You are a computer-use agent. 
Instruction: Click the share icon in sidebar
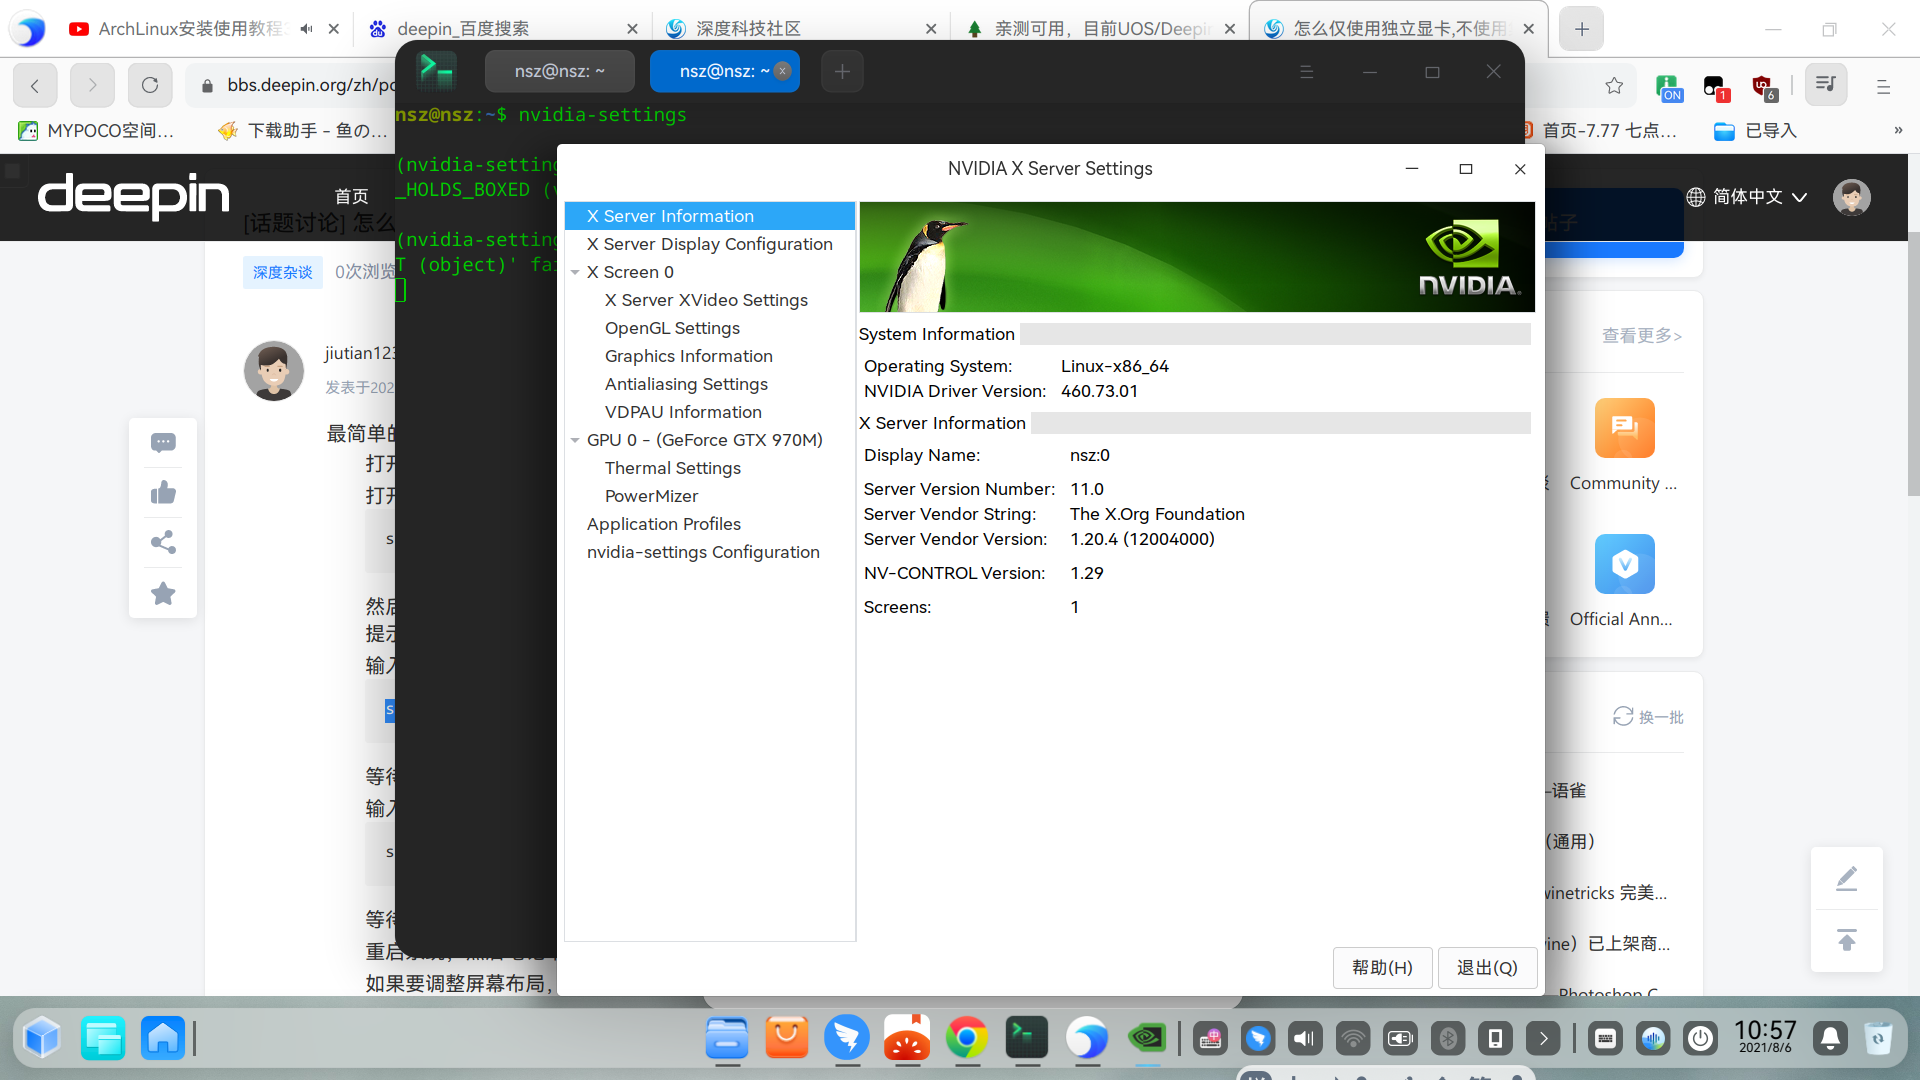tap(163, 542)
